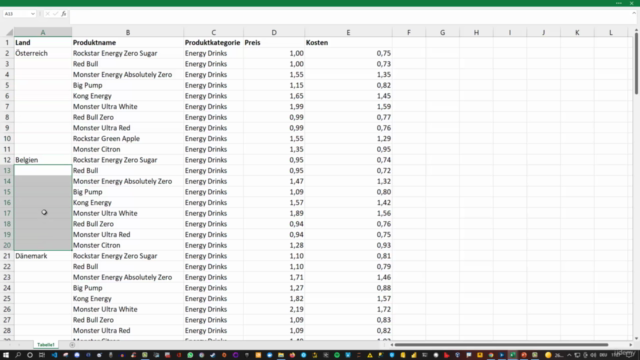Open the Name Box dropdown arrow
640x360 pixels.
33,14
